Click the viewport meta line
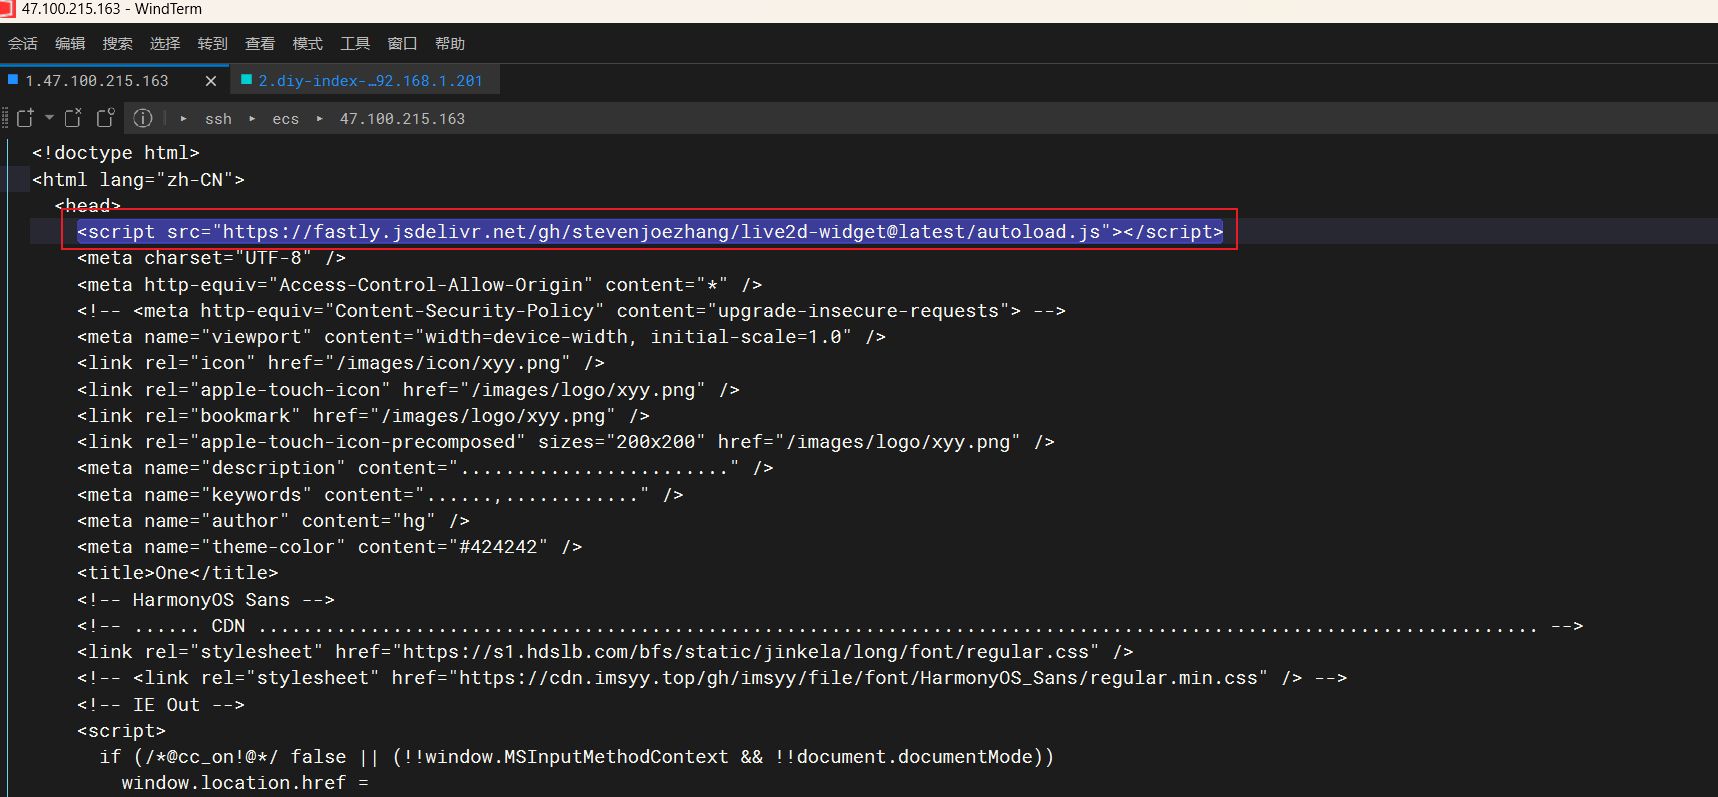The width and height of the screenshot is (1718, 797). tap(481, 337)
